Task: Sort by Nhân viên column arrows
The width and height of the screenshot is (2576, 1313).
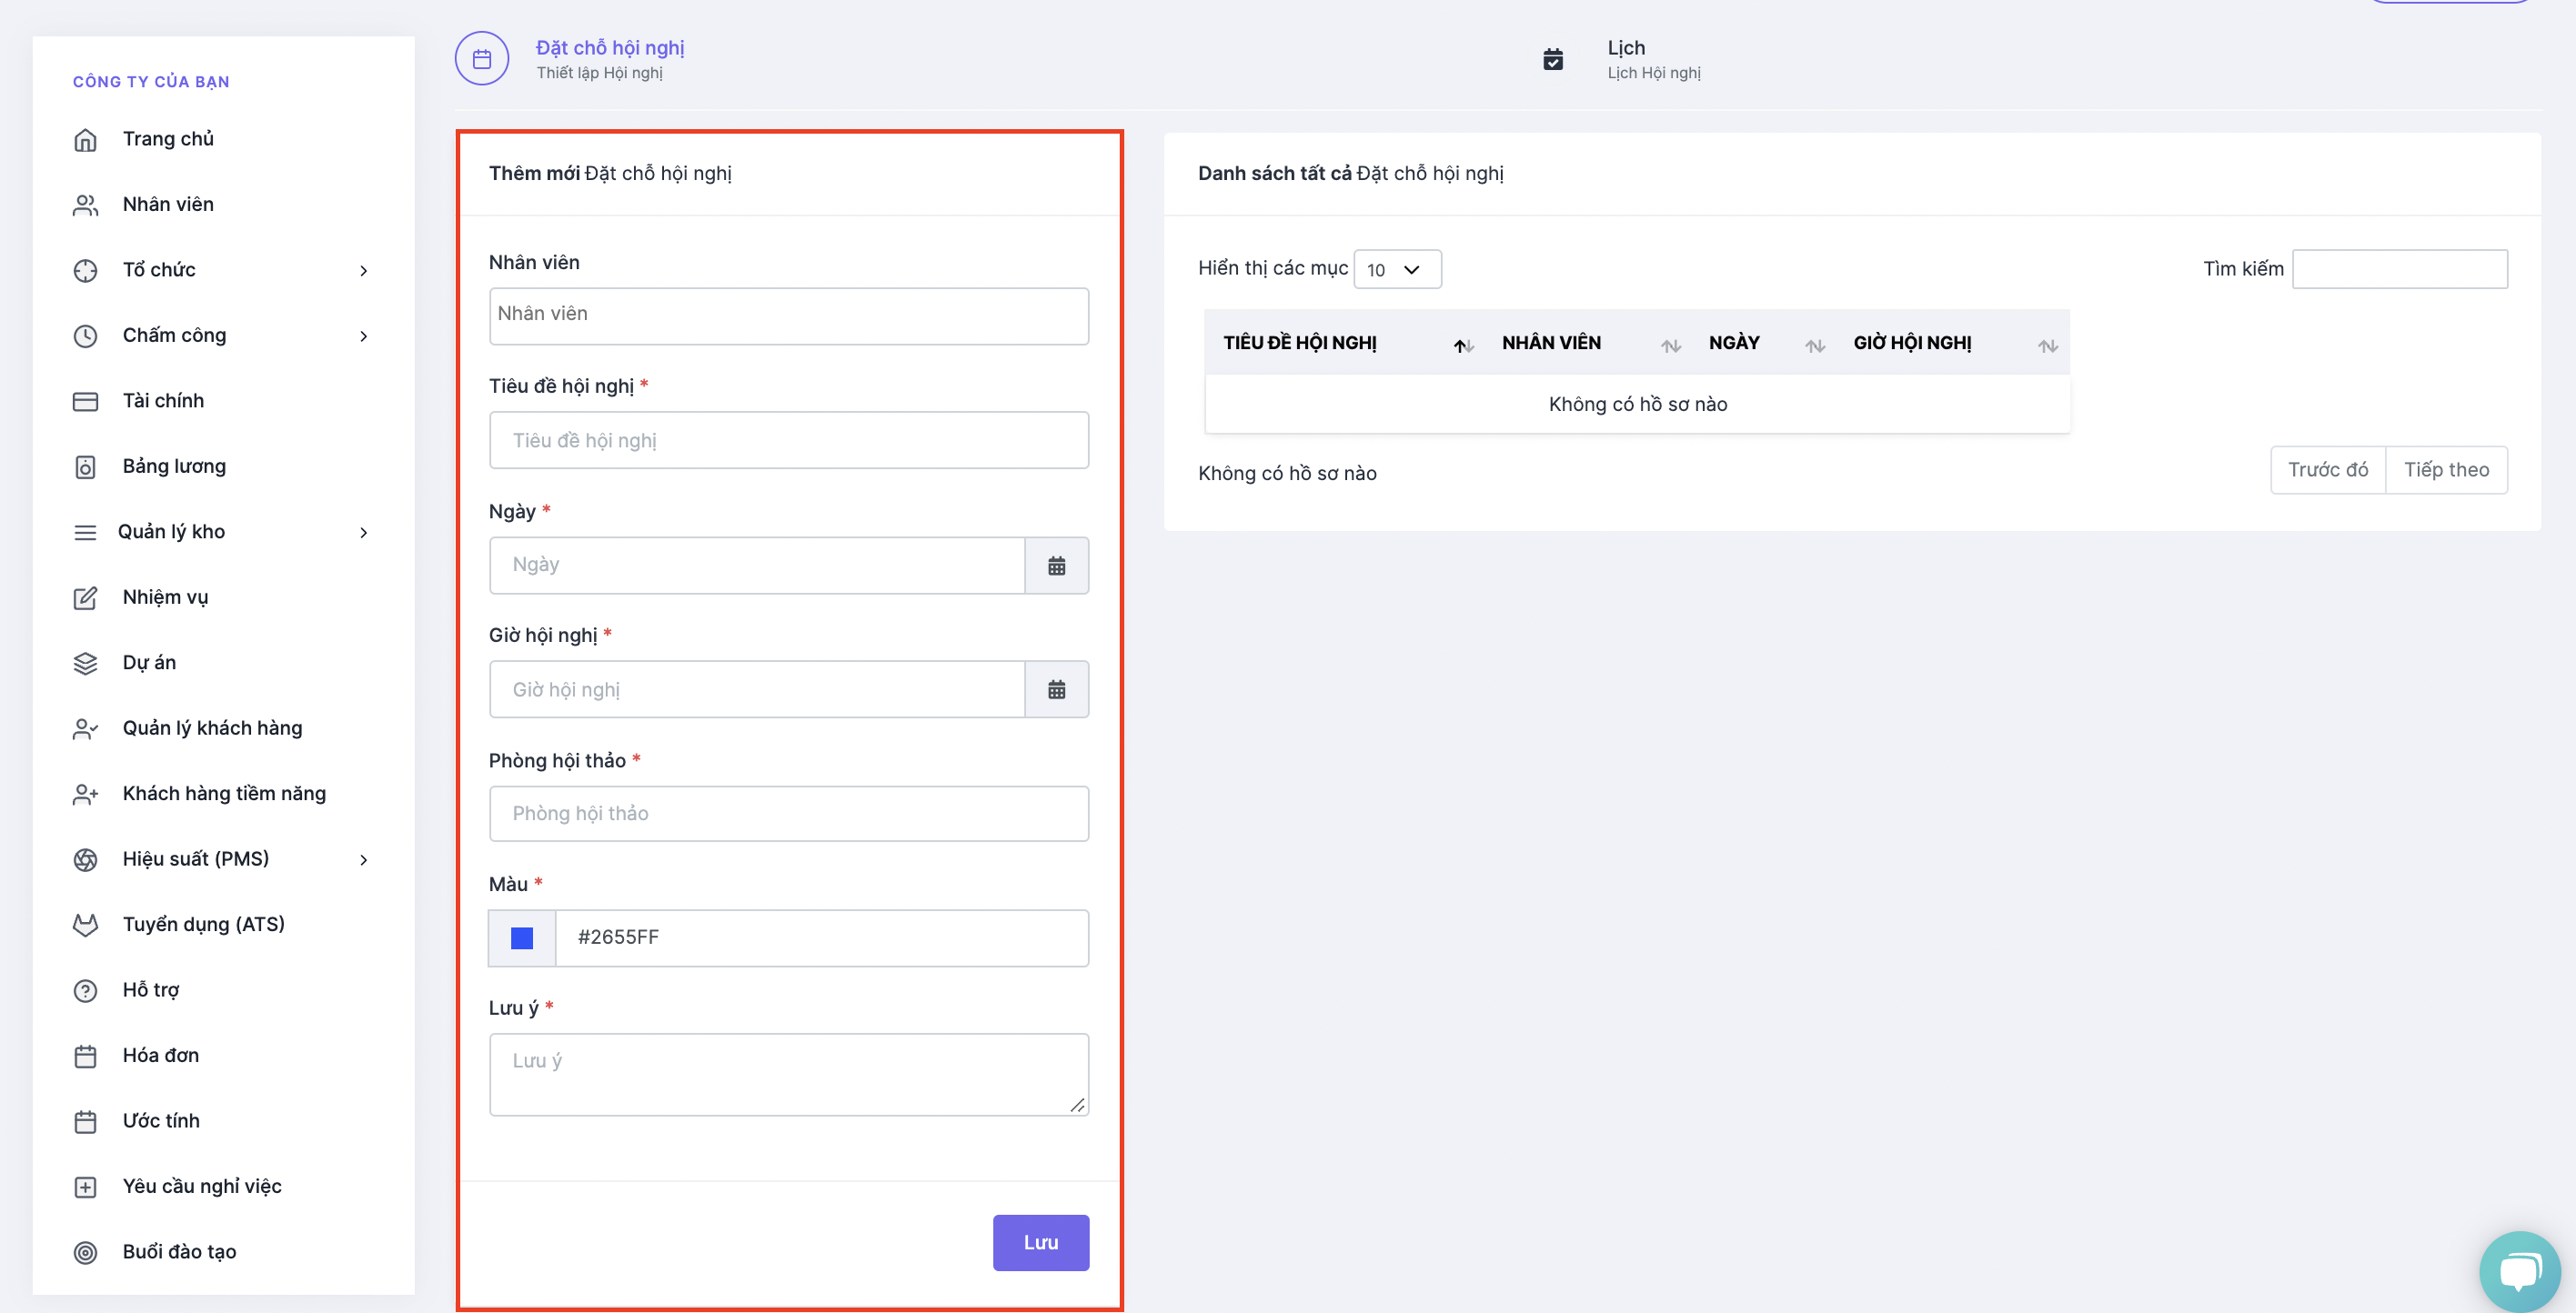Action: click(x=1671, y=346)
